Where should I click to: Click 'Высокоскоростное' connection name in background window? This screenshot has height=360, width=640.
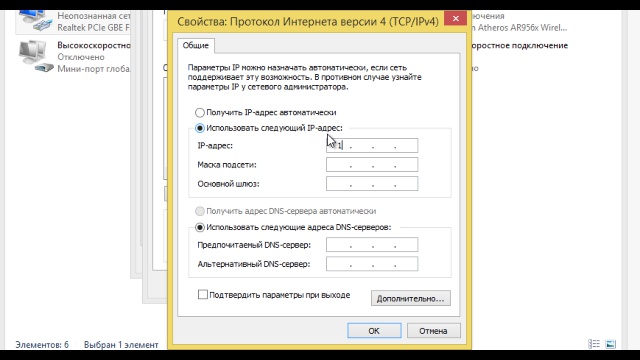tap(94, 45)
